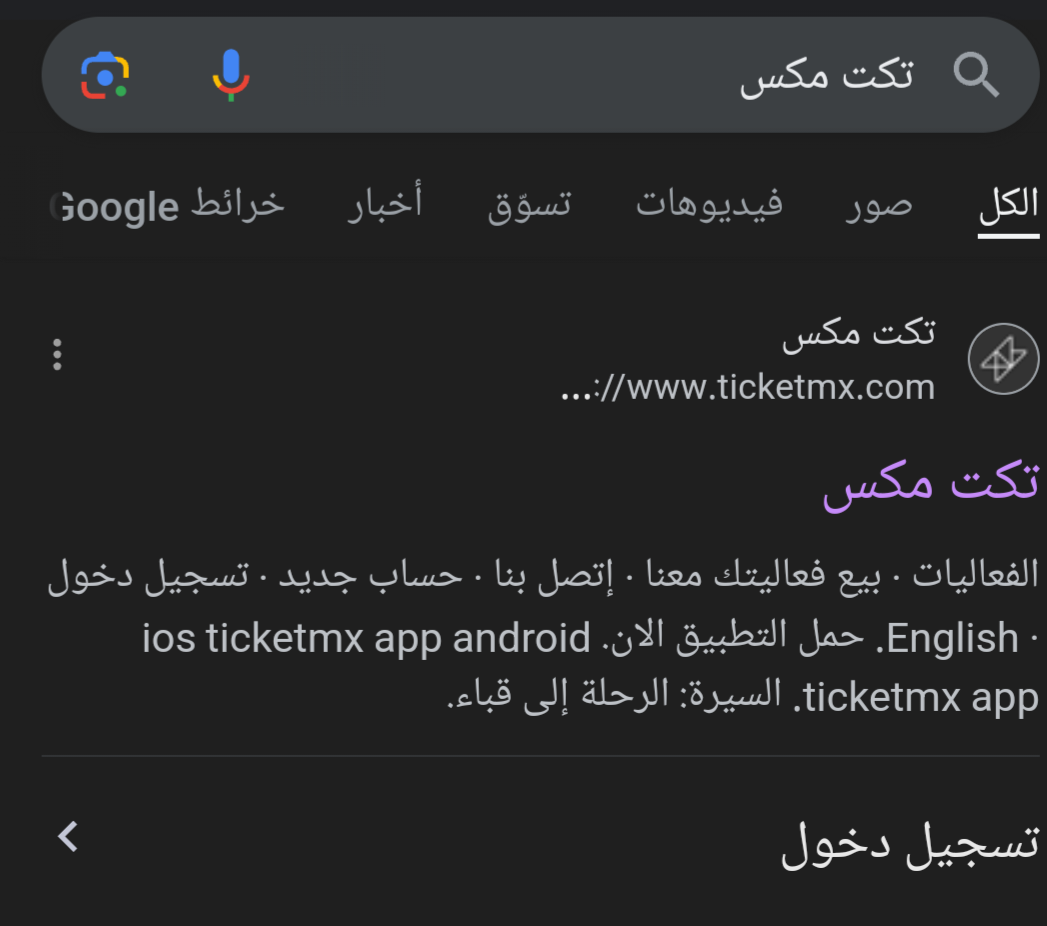The image size is (1047, 926).
Task: Click the www.ticketmx.com URL text
Action: (x=748, y=387)
